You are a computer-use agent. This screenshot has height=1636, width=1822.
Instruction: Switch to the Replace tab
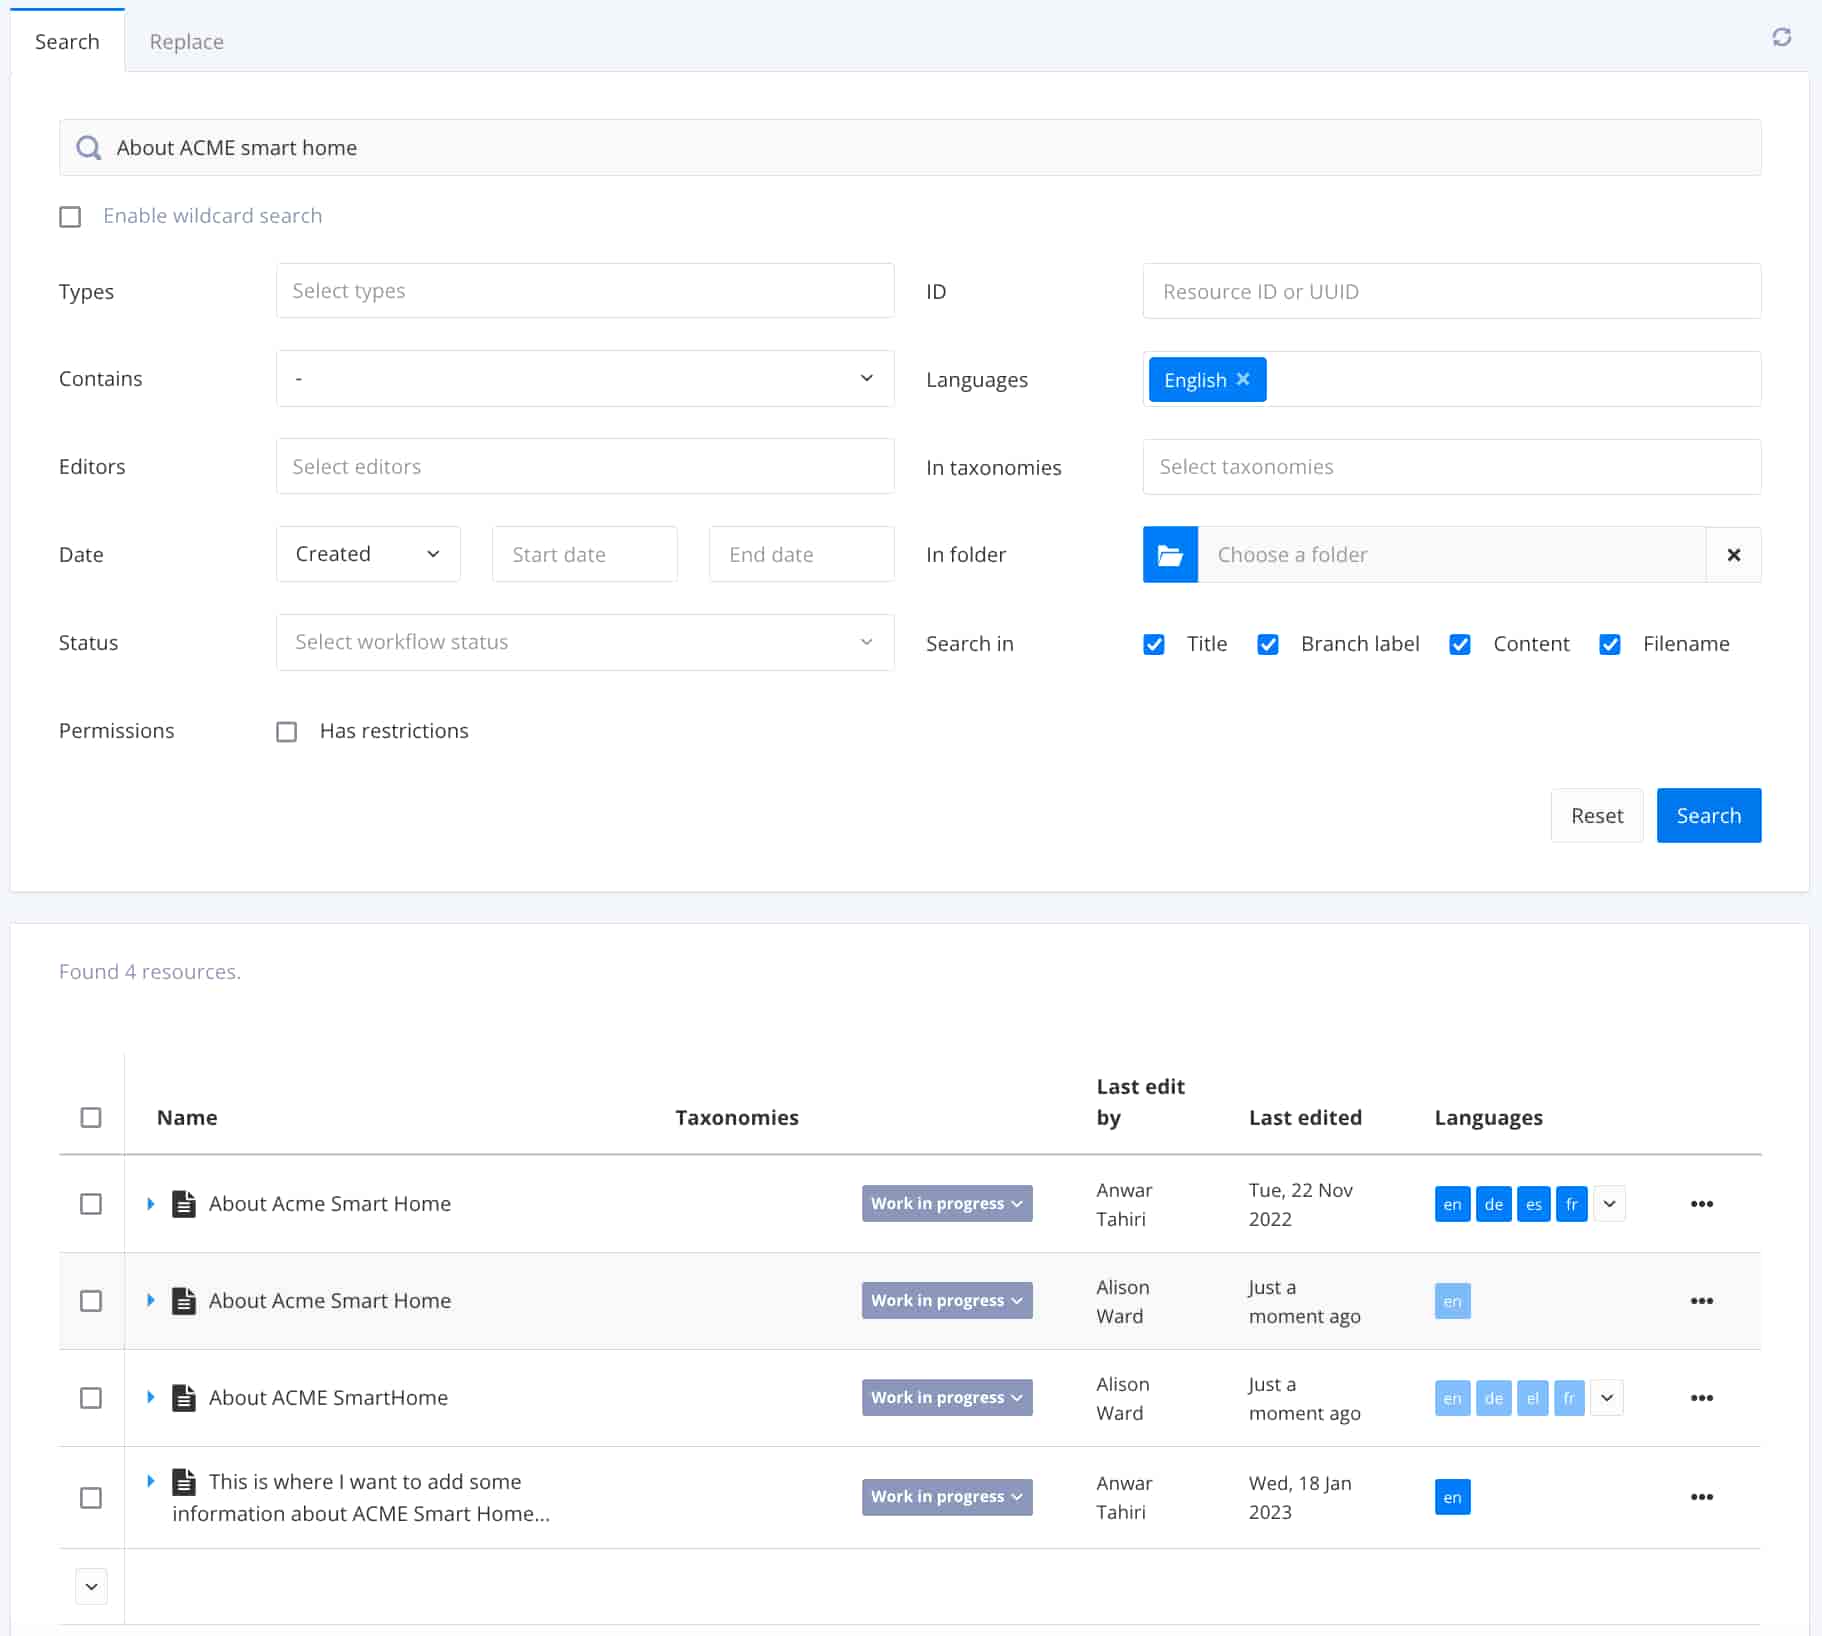(x=186, y=42)
